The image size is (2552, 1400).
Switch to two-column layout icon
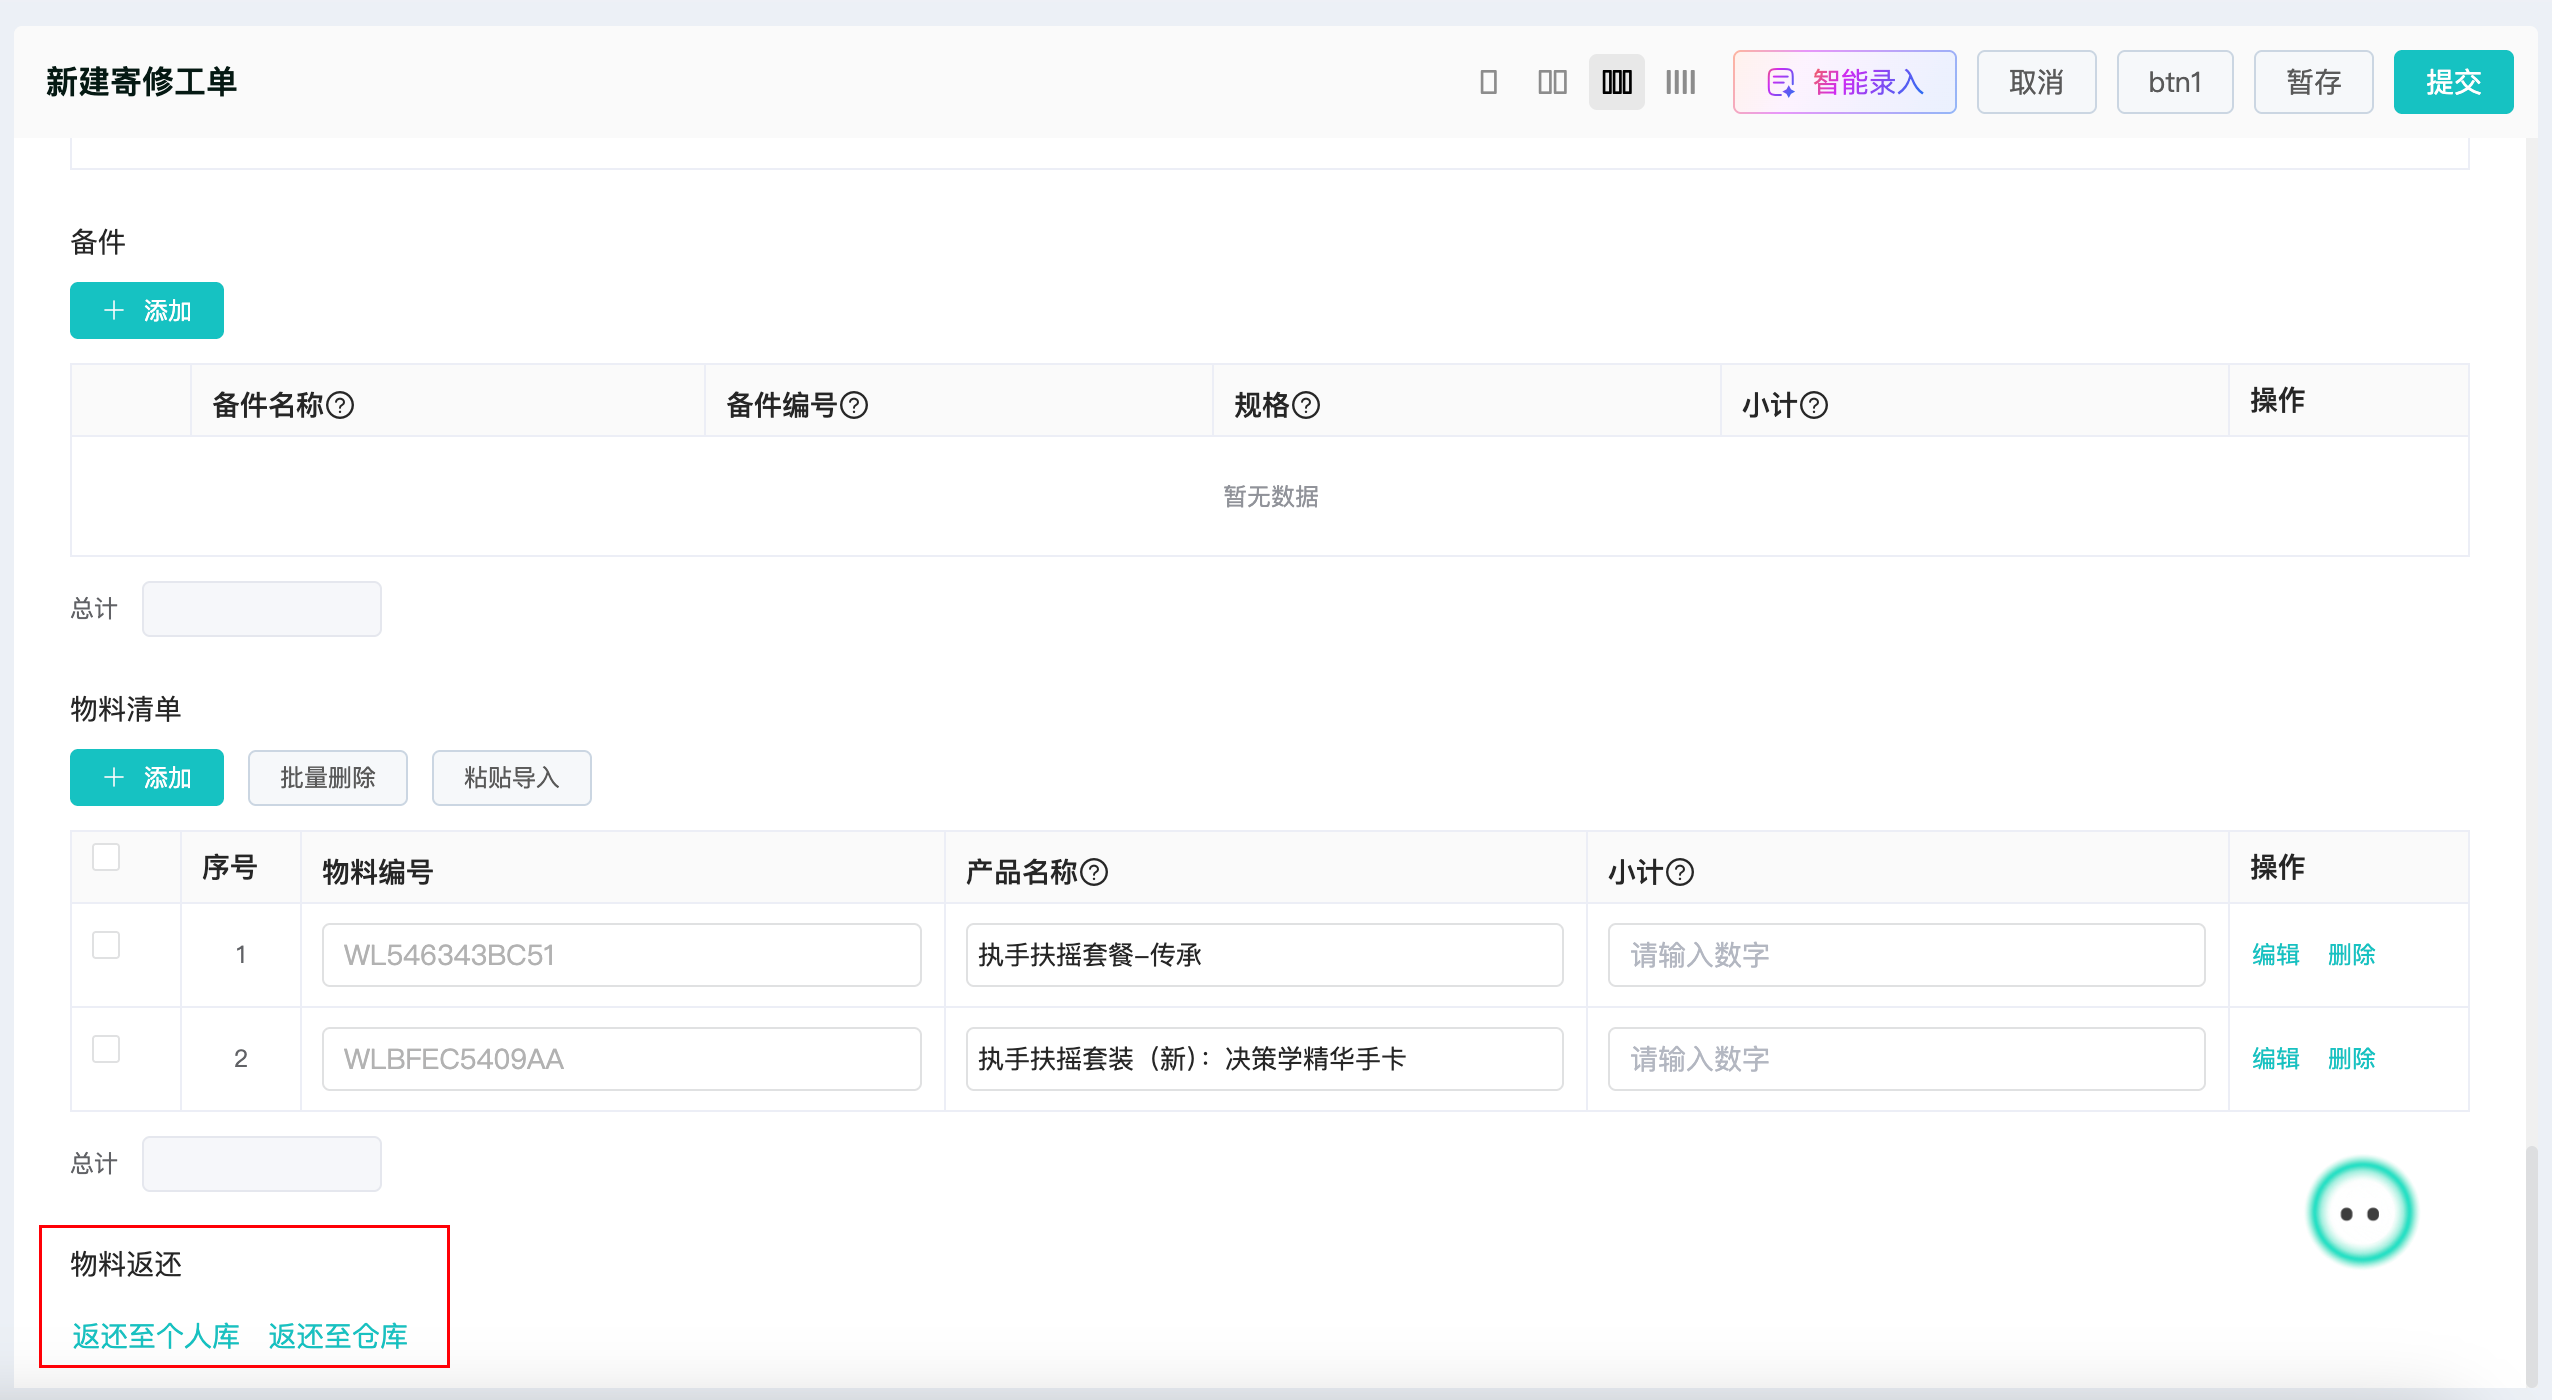point(1552,82)
